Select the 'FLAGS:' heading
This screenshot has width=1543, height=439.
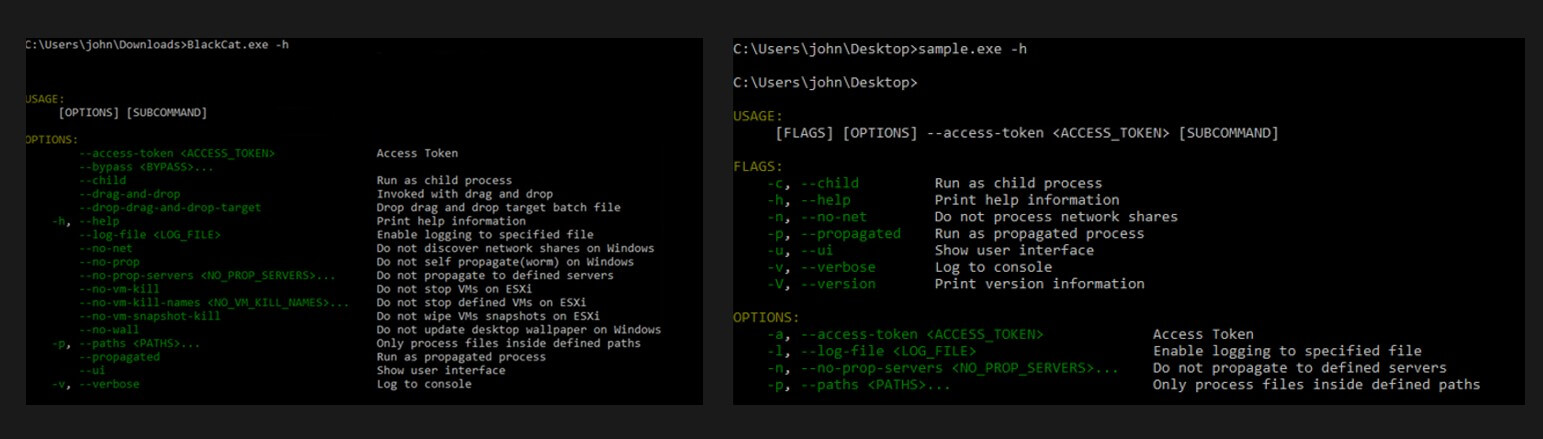tap(758, 166)
